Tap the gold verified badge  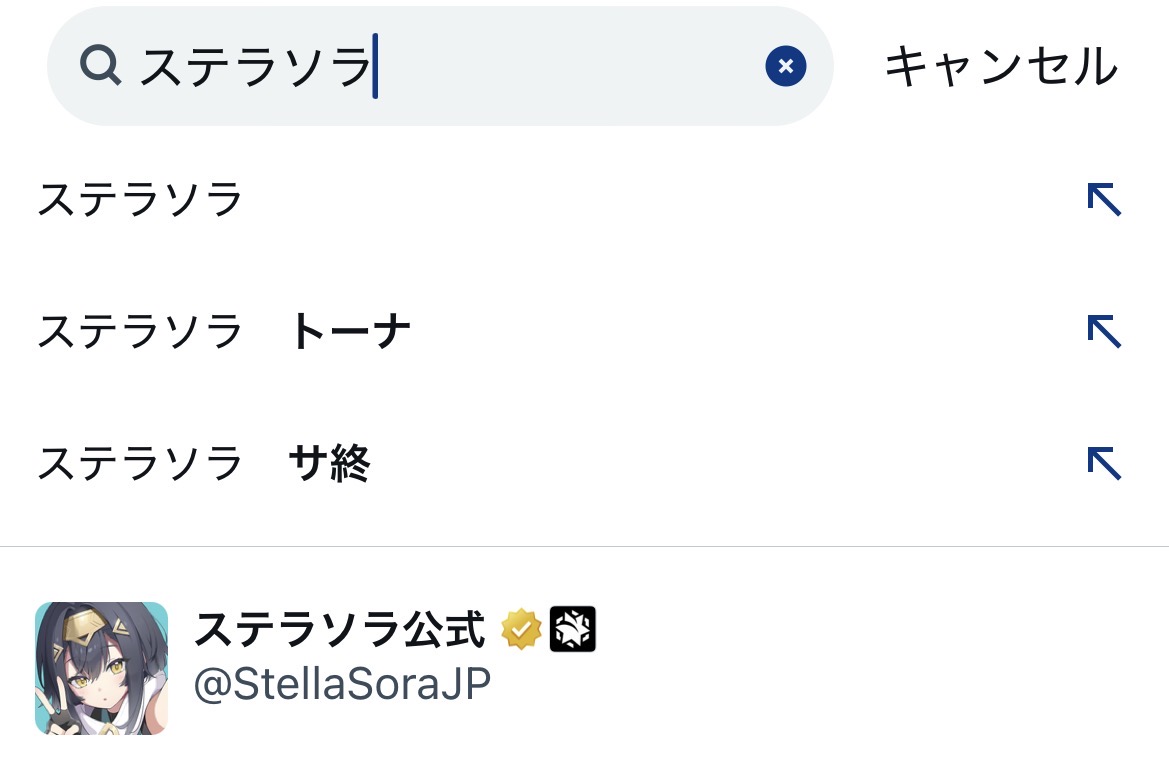click(x=521, y=629)
